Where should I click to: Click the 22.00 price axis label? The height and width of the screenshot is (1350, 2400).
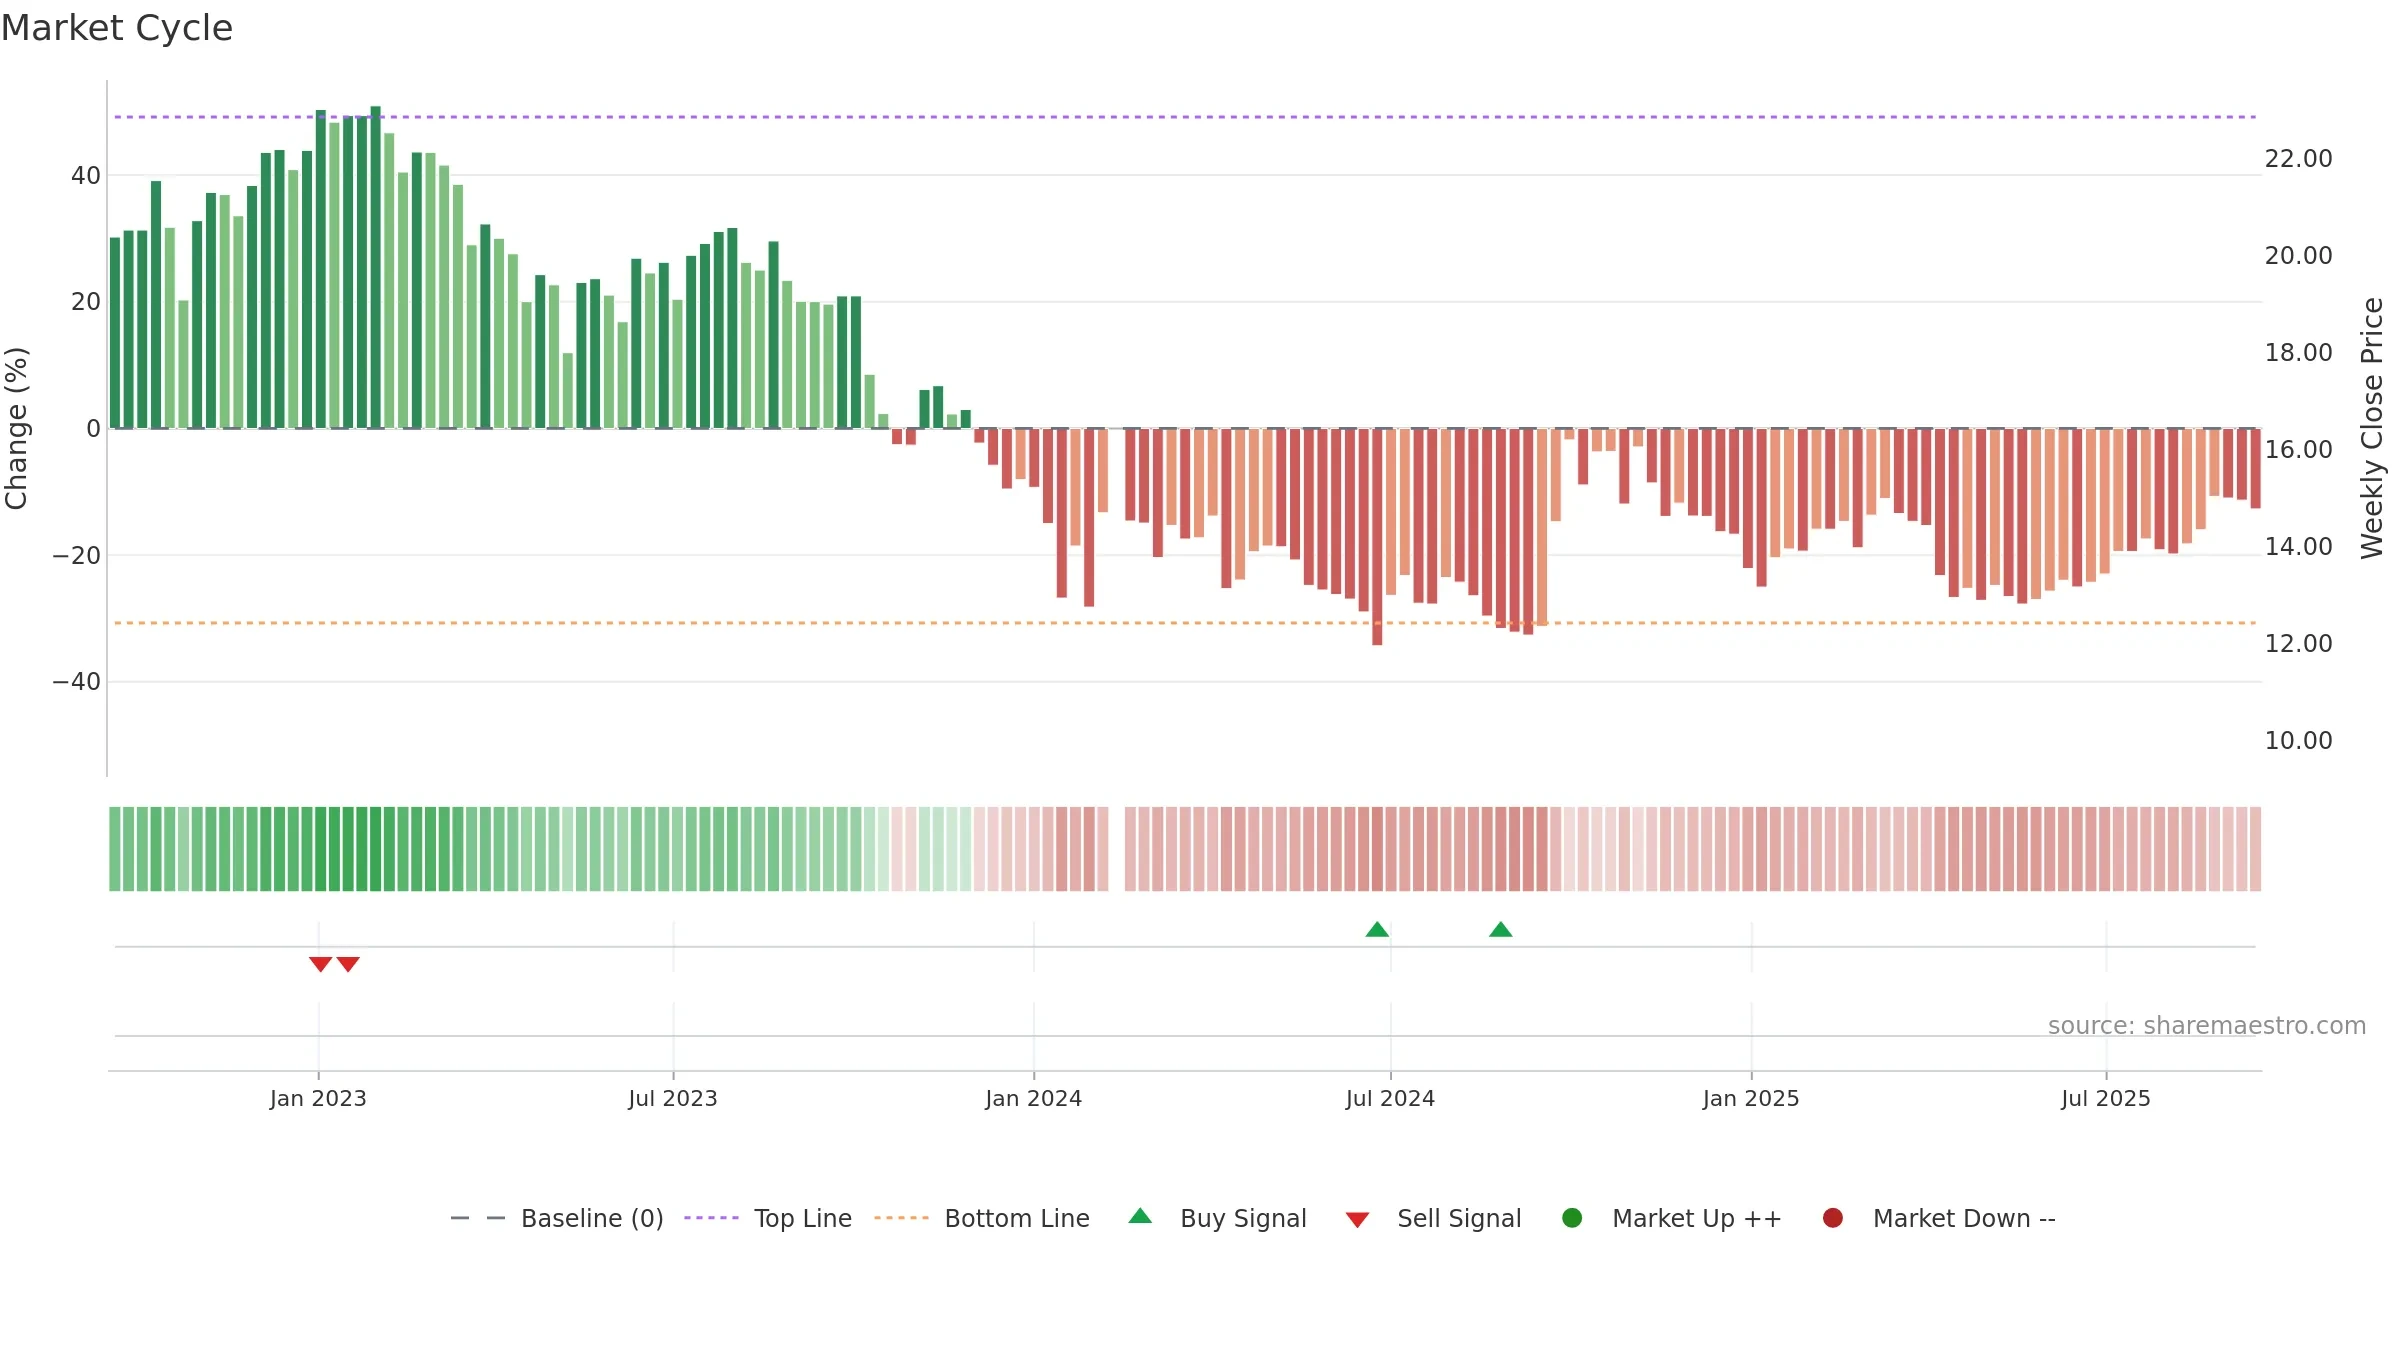[2298, 159]
